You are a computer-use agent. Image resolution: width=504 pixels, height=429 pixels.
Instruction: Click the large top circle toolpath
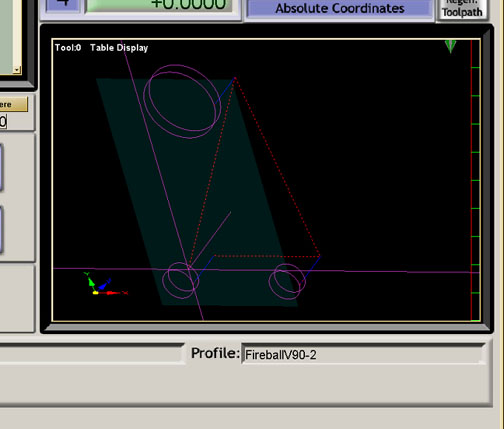click(182, 101)
